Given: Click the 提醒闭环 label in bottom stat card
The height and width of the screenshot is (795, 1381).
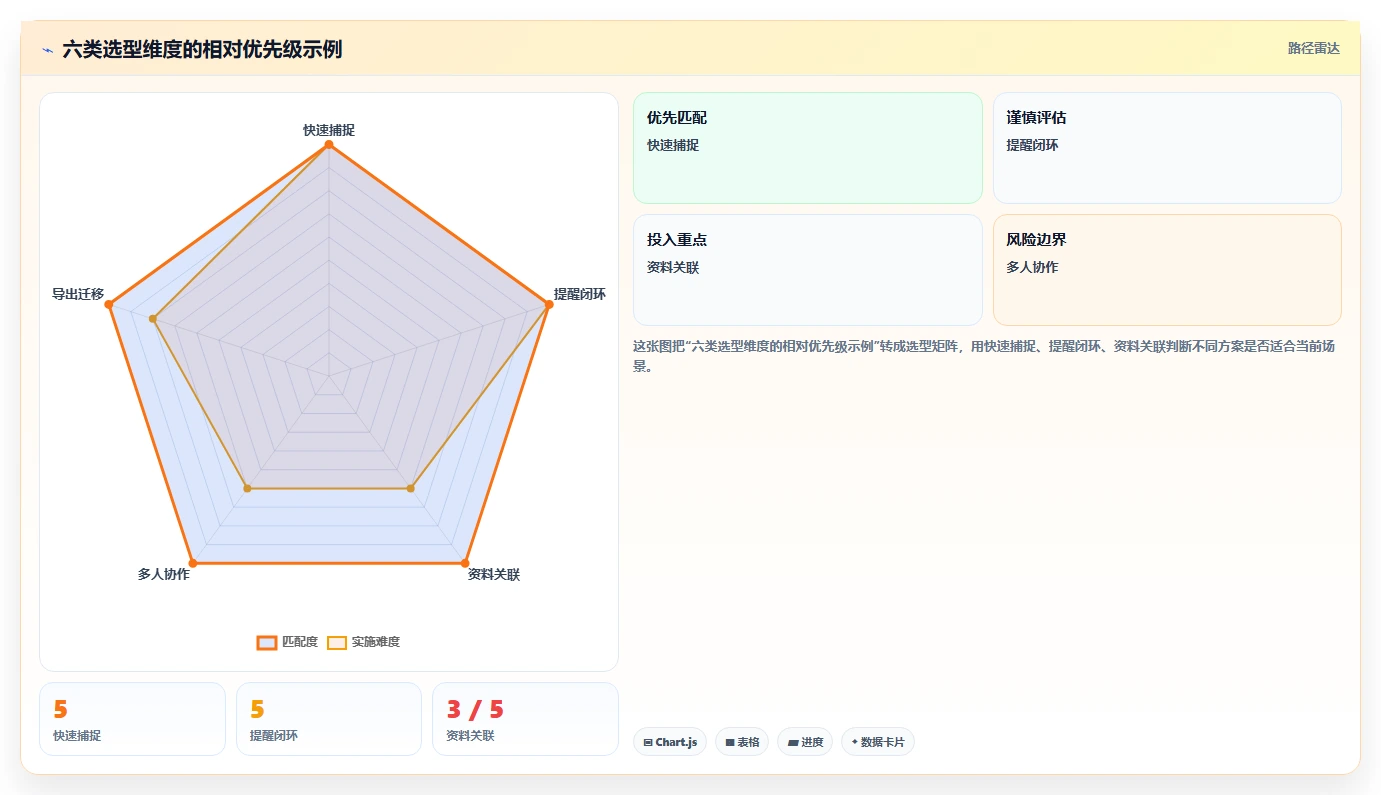Looking at the screenshot, I should pos(274,736).
